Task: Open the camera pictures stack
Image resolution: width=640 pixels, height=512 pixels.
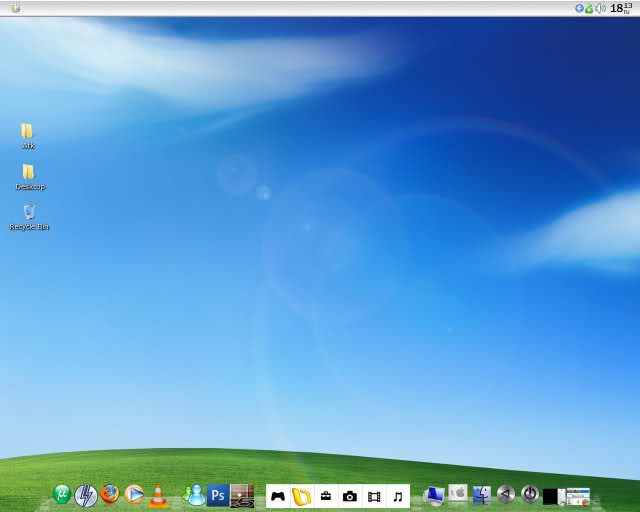Action: click(x=350, y=496)
